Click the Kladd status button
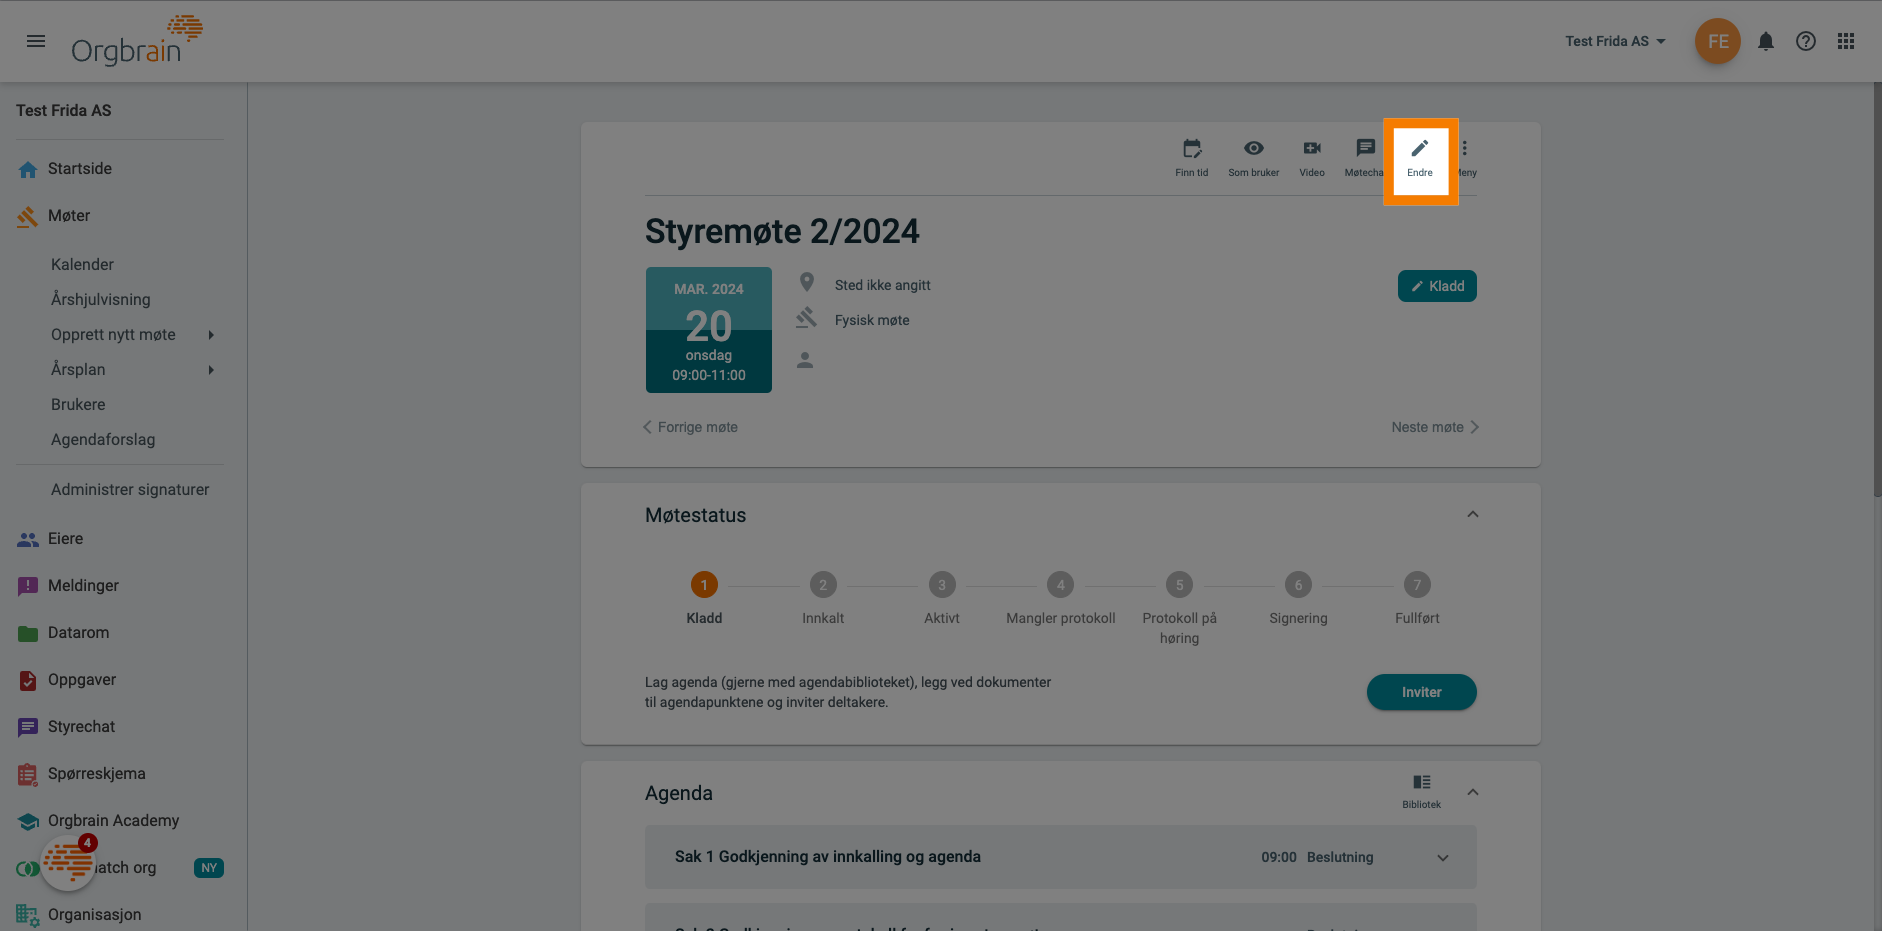 1437,286
